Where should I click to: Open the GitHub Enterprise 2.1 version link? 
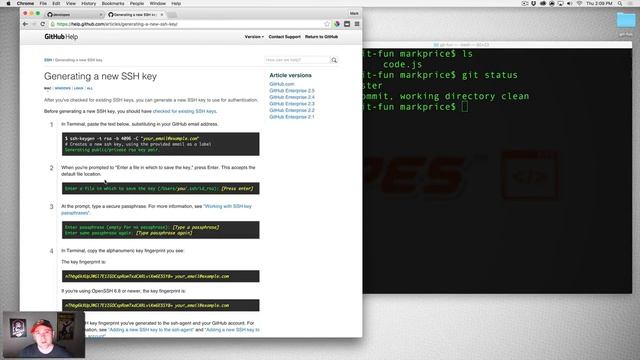point(292,117)
